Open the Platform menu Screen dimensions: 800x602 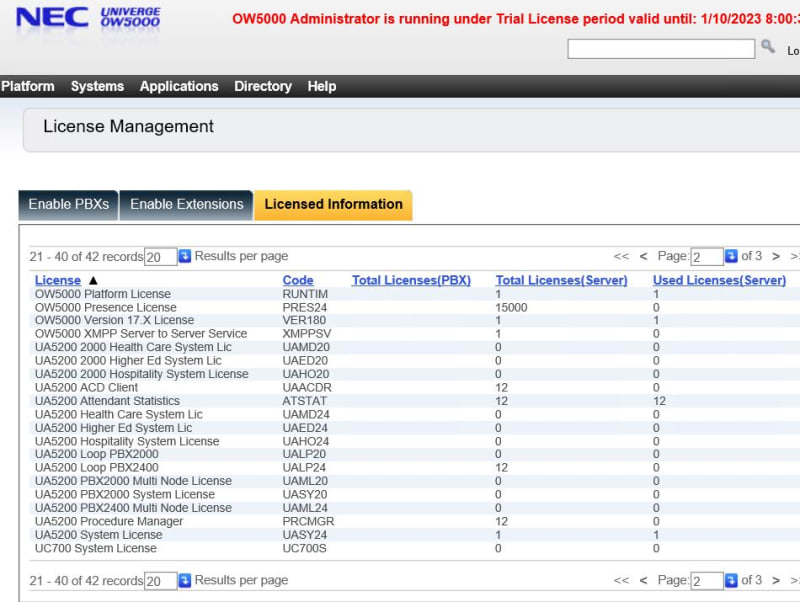(x=28, y=86)
